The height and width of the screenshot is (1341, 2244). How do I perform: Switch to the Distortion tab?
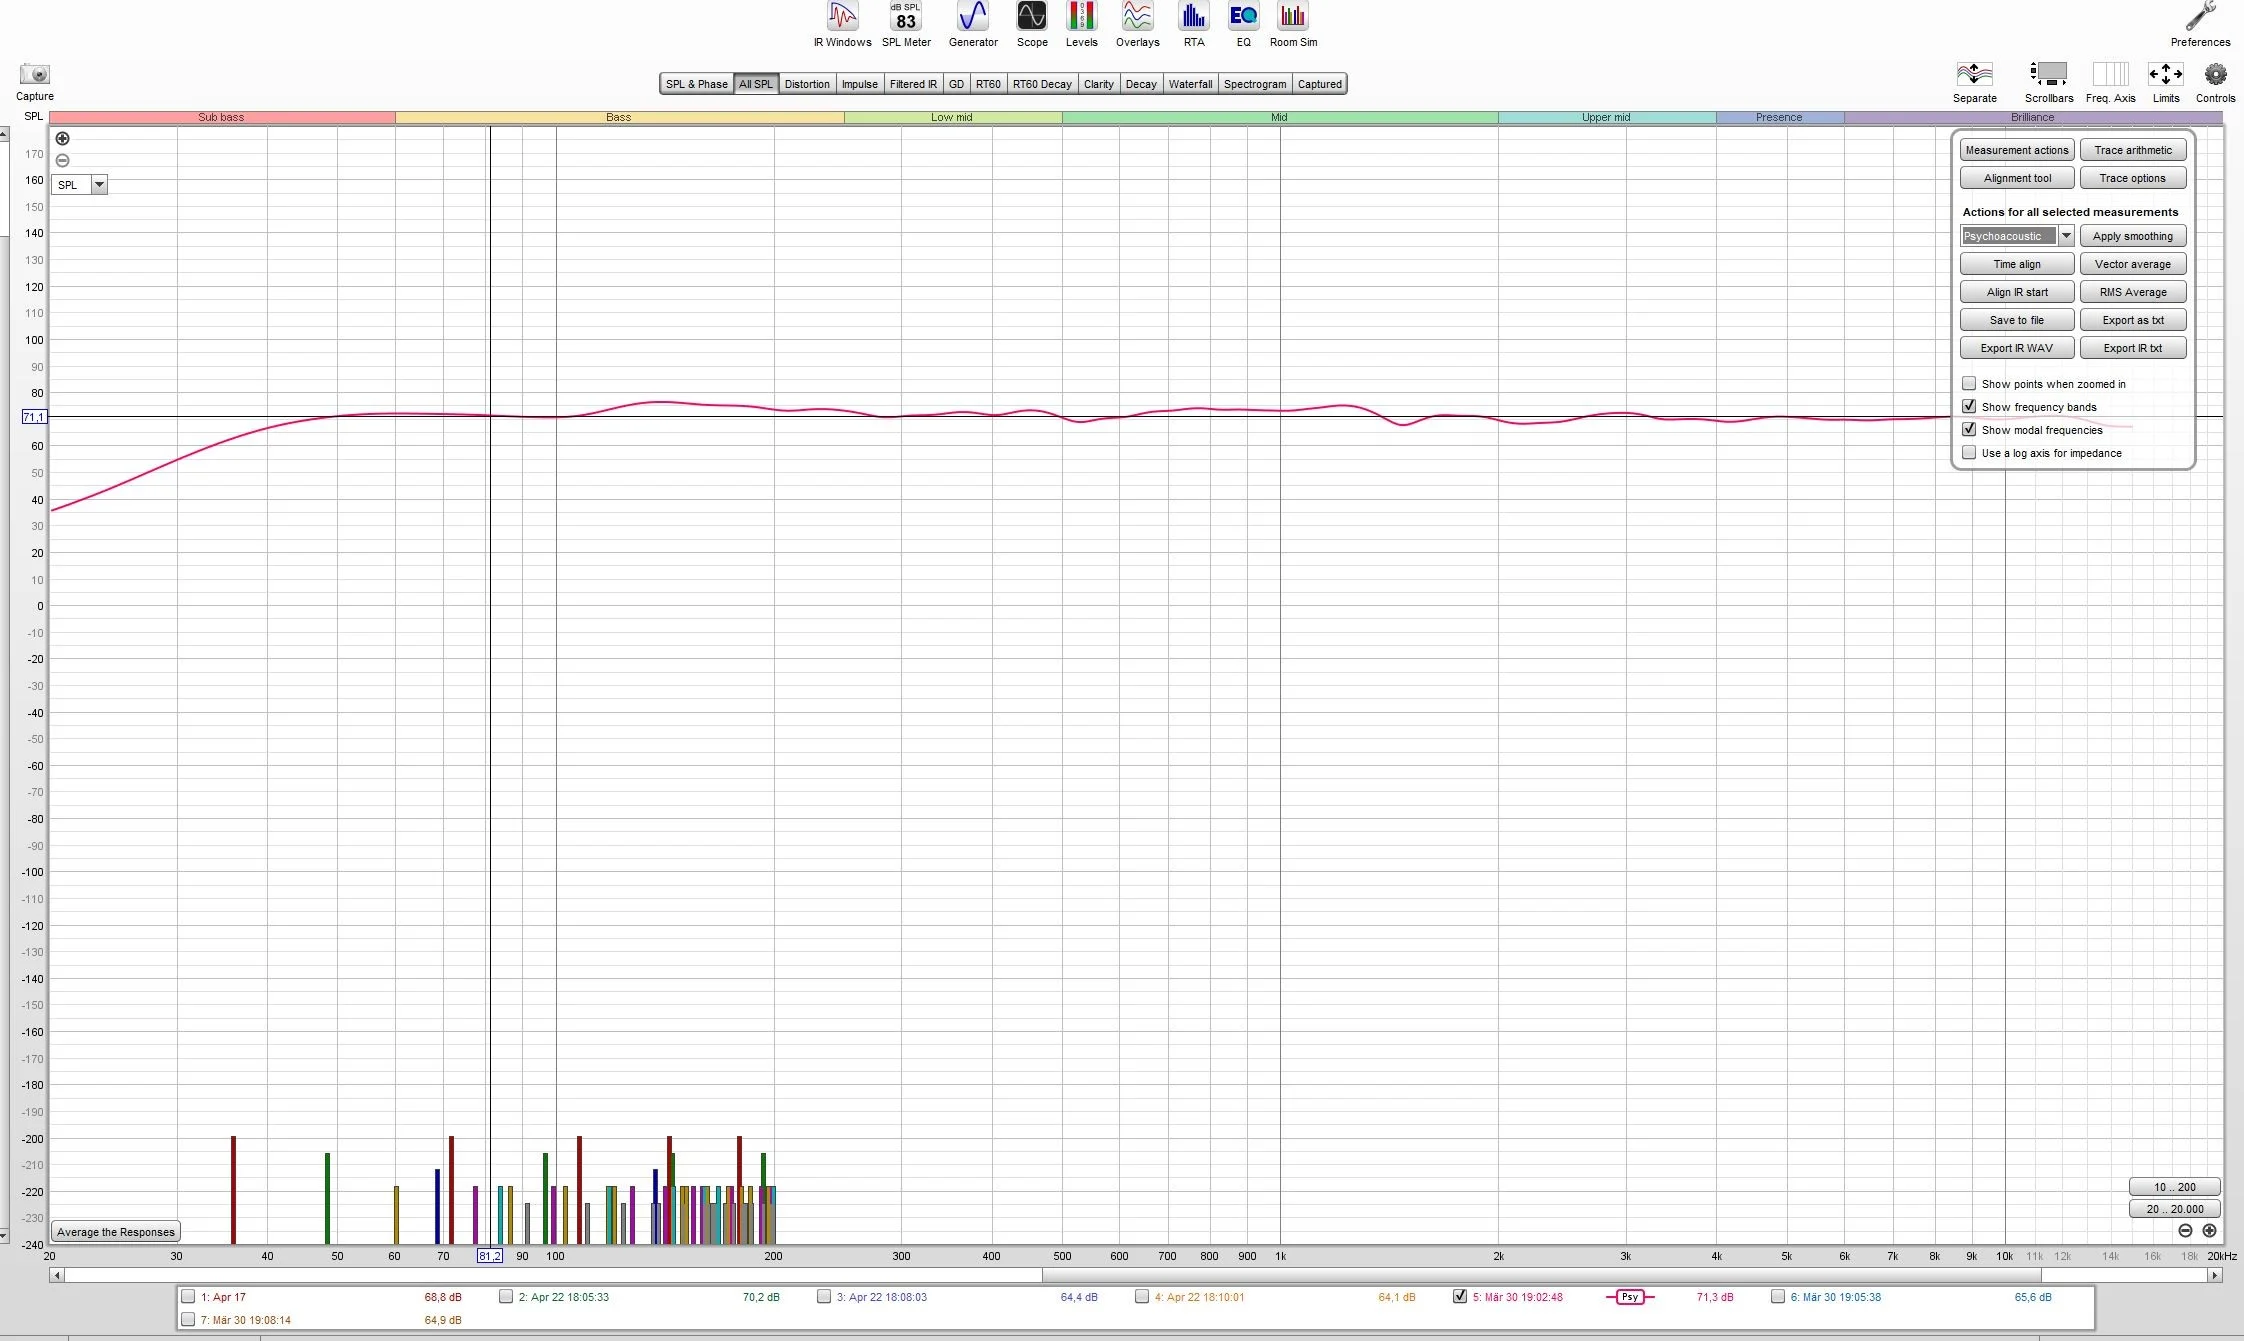[806, 84]
